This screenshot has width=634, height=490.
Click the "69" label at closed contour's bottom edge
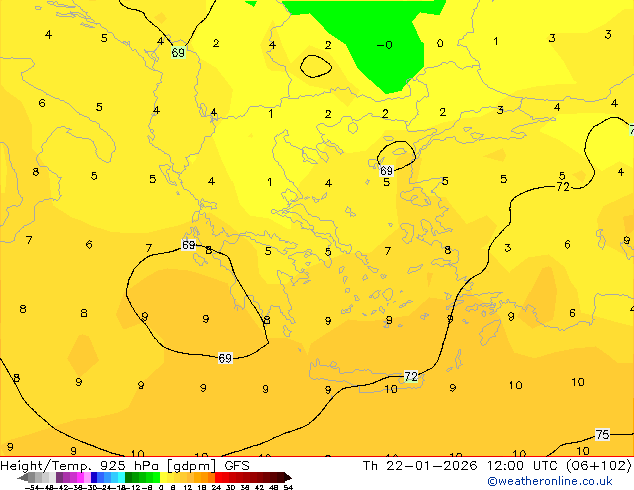click(225, 358)
